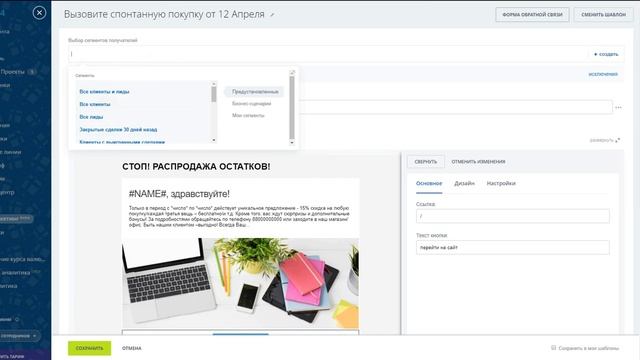
Task: Choose segment 'Все клиенты'
Action: [x=95, y=104]
